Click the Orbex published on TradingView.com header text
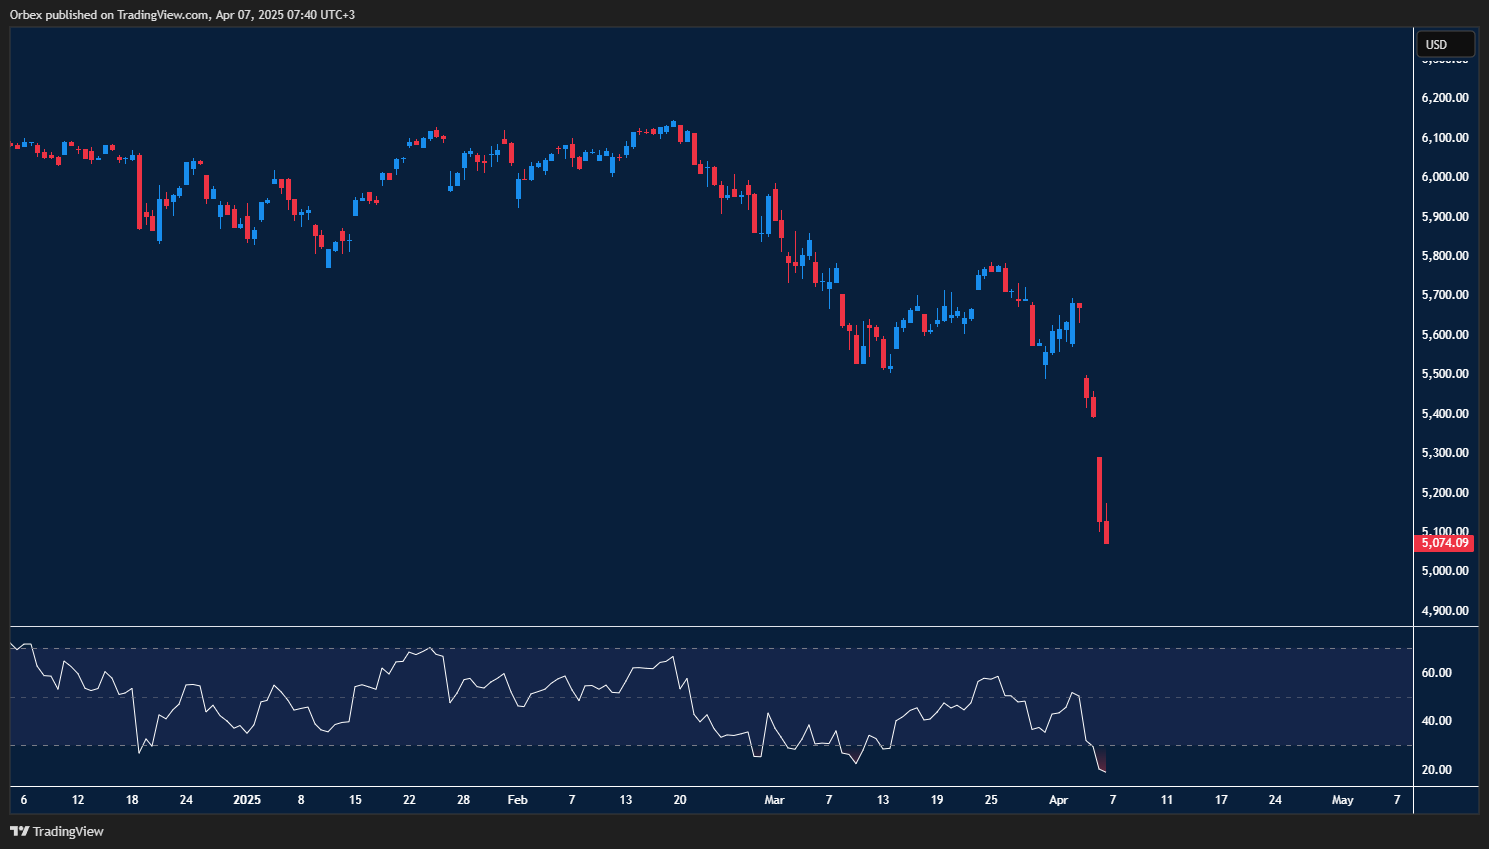The image size is (1489, 849). pos(183,14)
